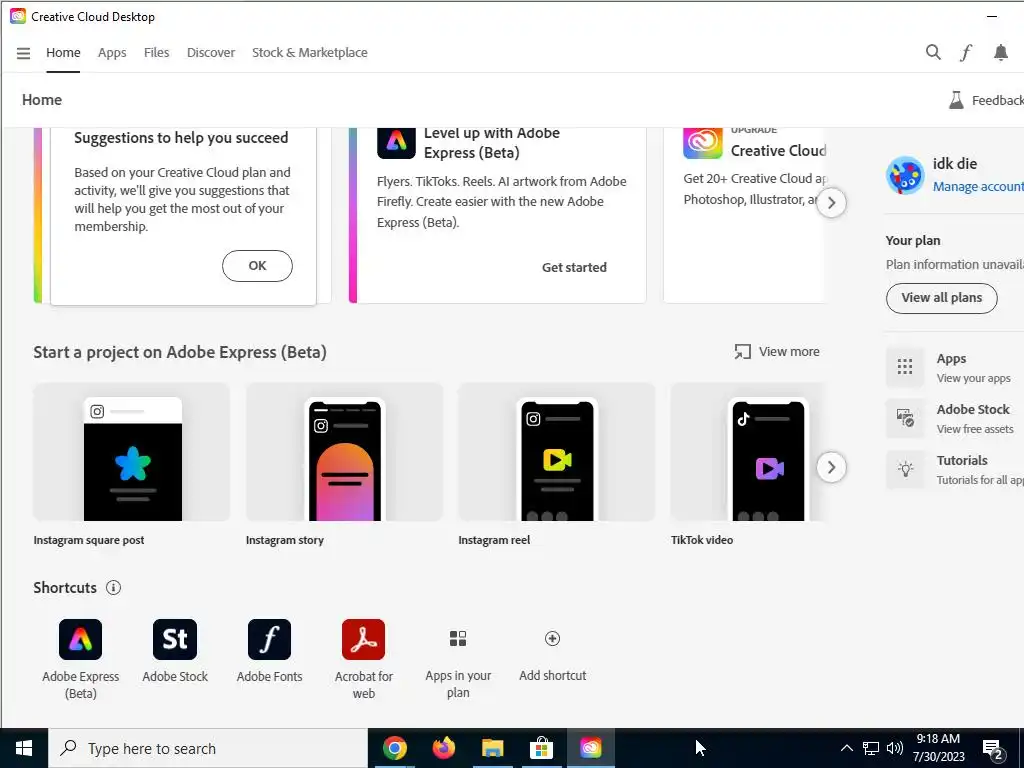Click the taskbar clock showing 9:18 AM
The height and width of the screenshot is (768, 1024).
[x=938, y=748]
